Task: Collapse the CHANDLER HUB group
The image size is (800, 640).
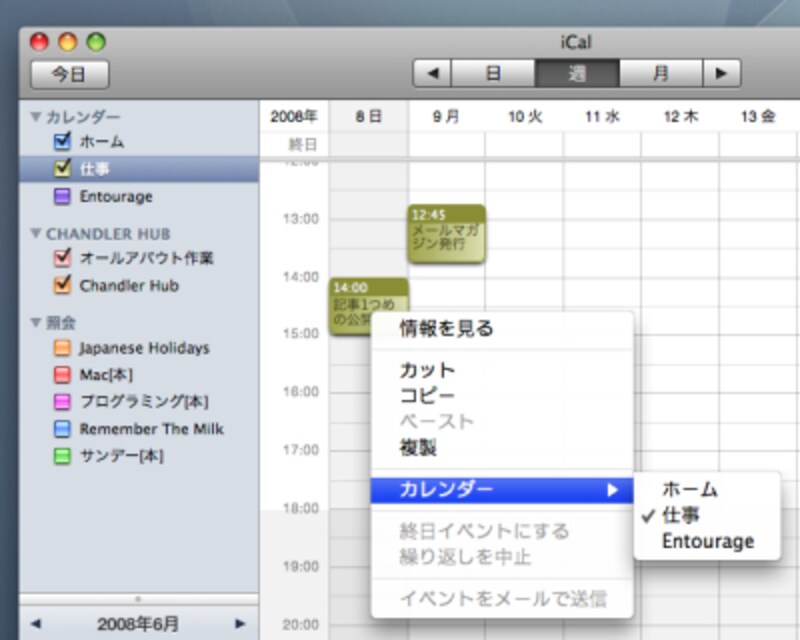Action: 36,235
